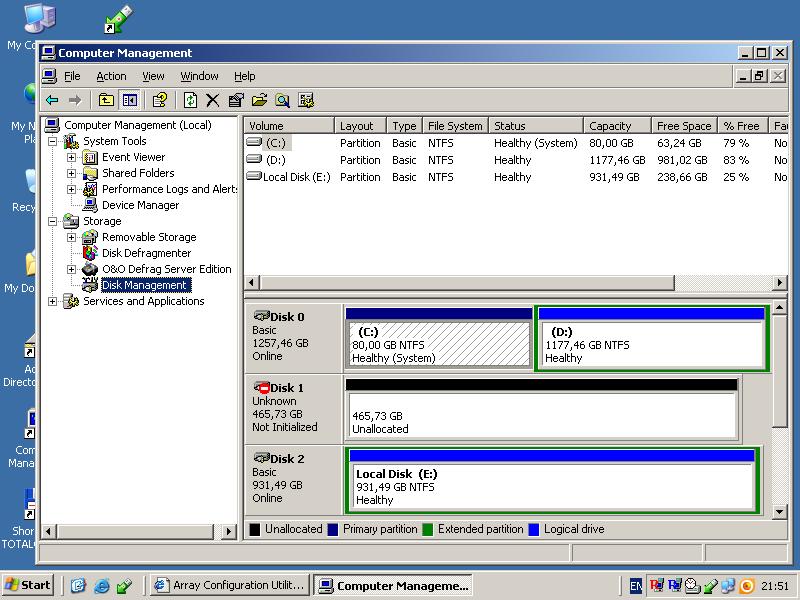The width and height of the screenshot is (800, 600).
Task: Click the EN language indicator in tray
Action: (x=636, y=586)
